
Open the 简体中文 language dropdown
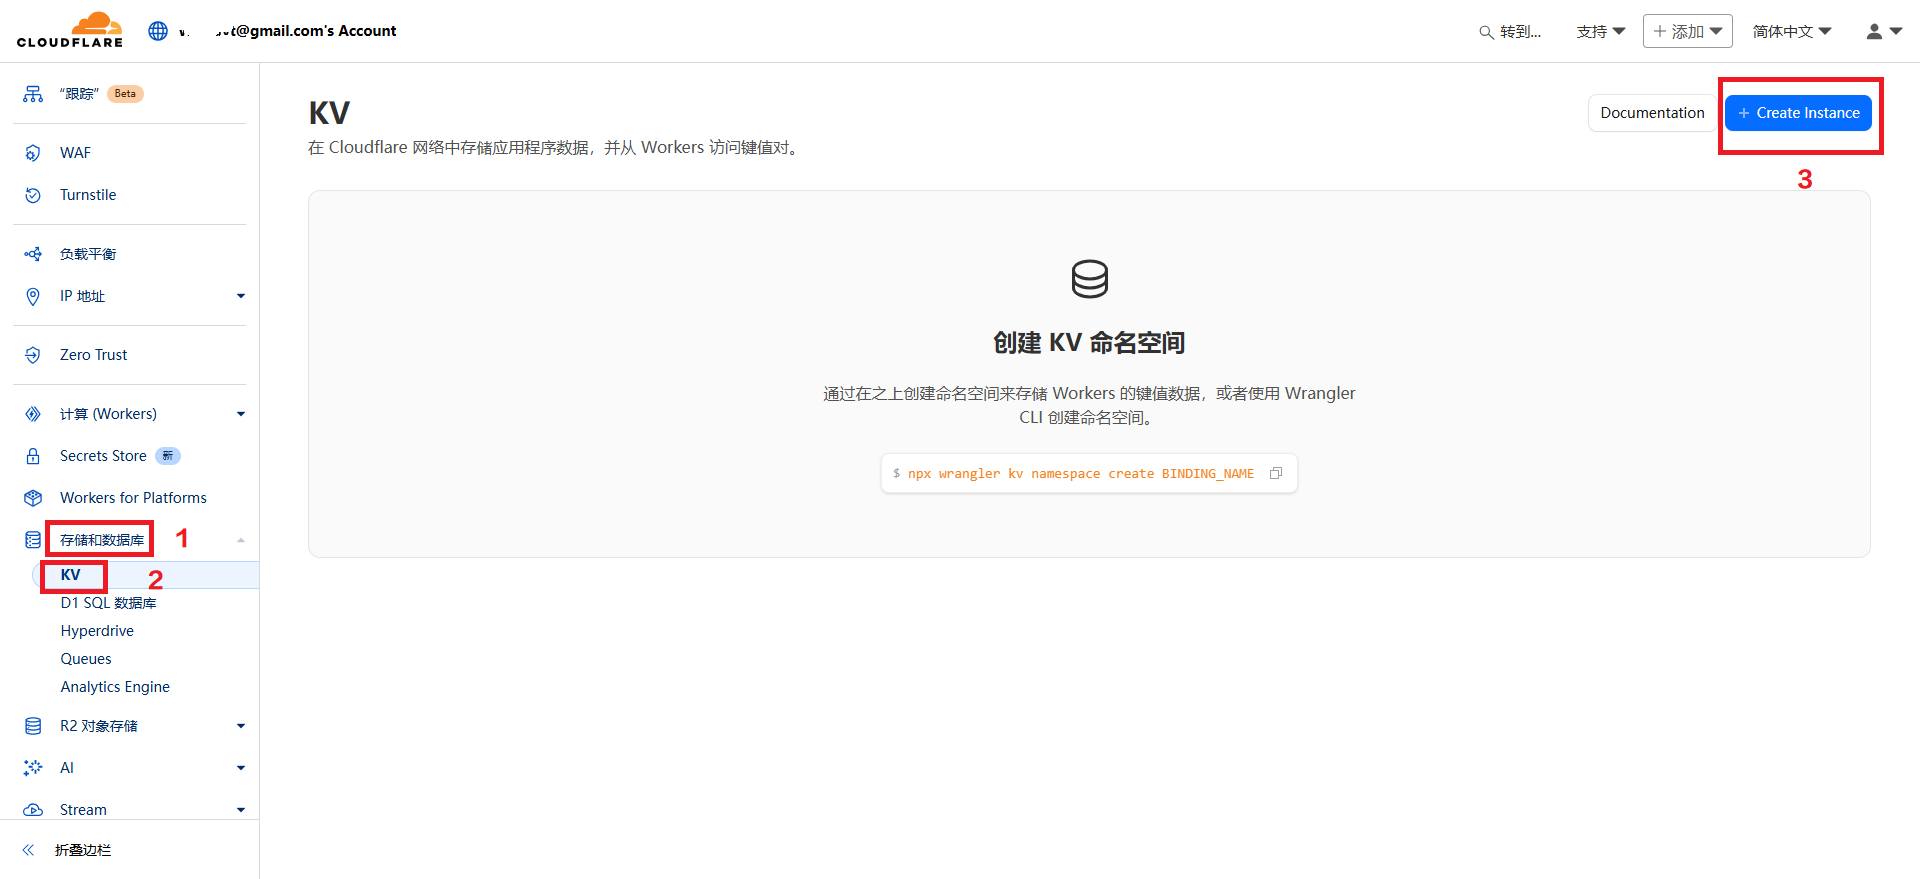1791,31
